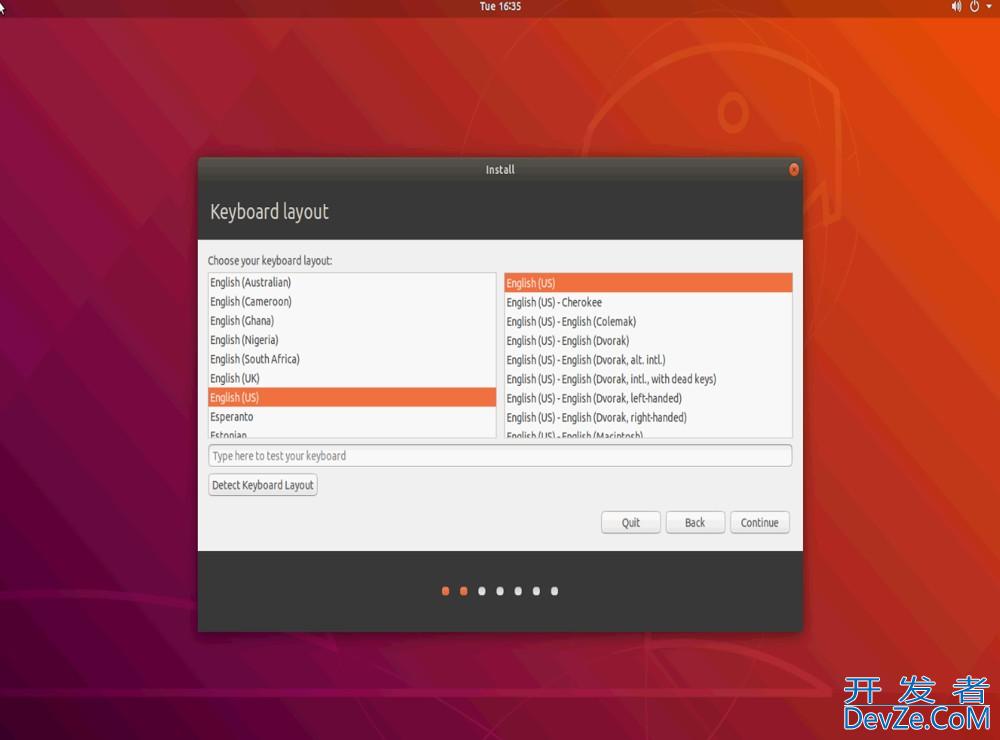Select highlighted English (US) in left list
The image size is (1000, 740).
point(352,397)
